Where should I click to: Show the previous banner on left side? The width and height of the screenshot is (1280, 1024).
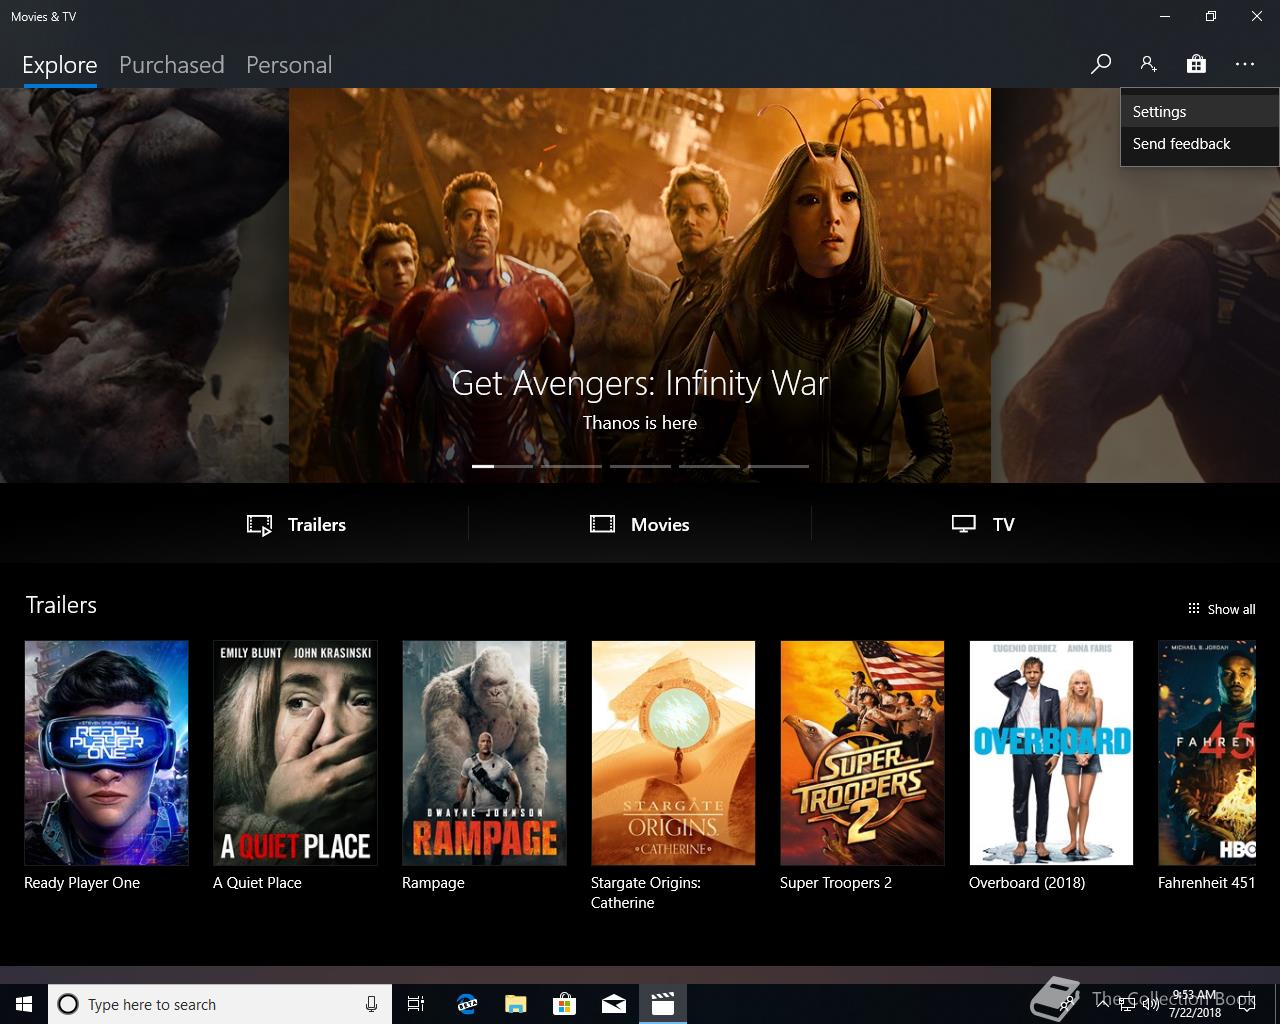[144, 285]
